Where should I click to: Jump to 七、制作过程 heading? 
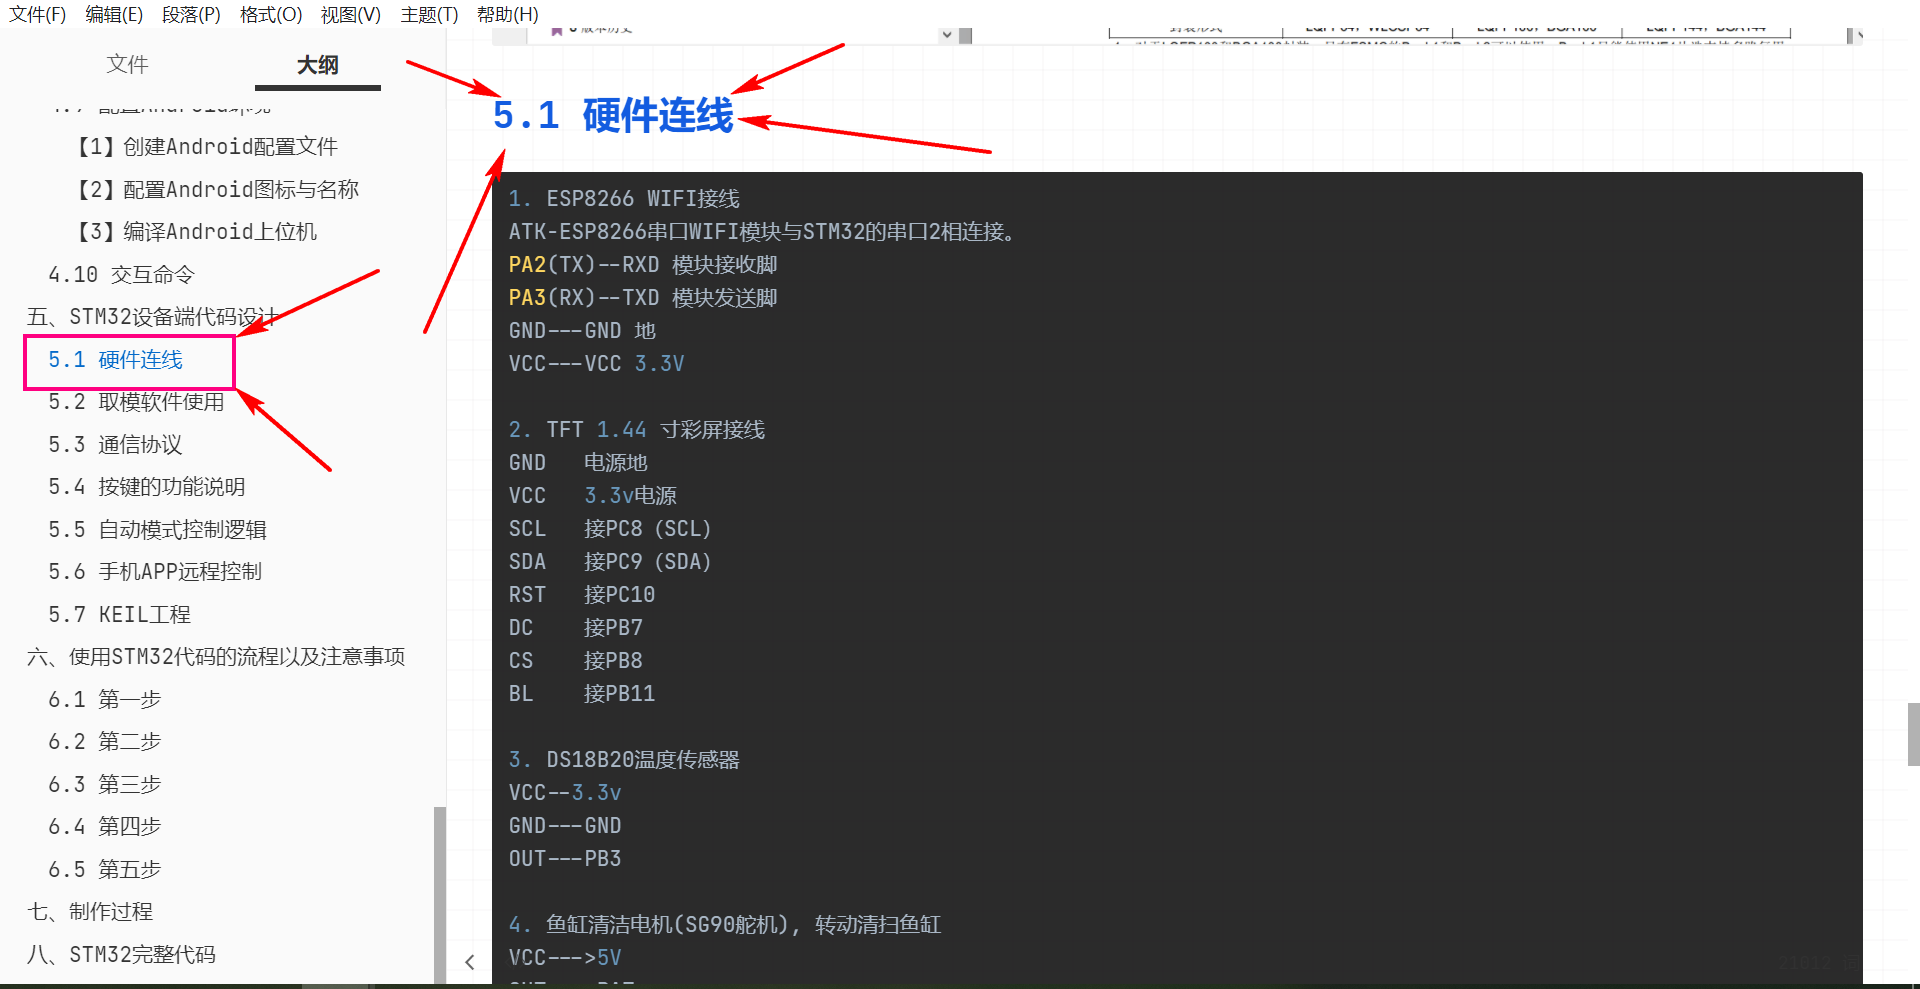(x=90, y=912)
